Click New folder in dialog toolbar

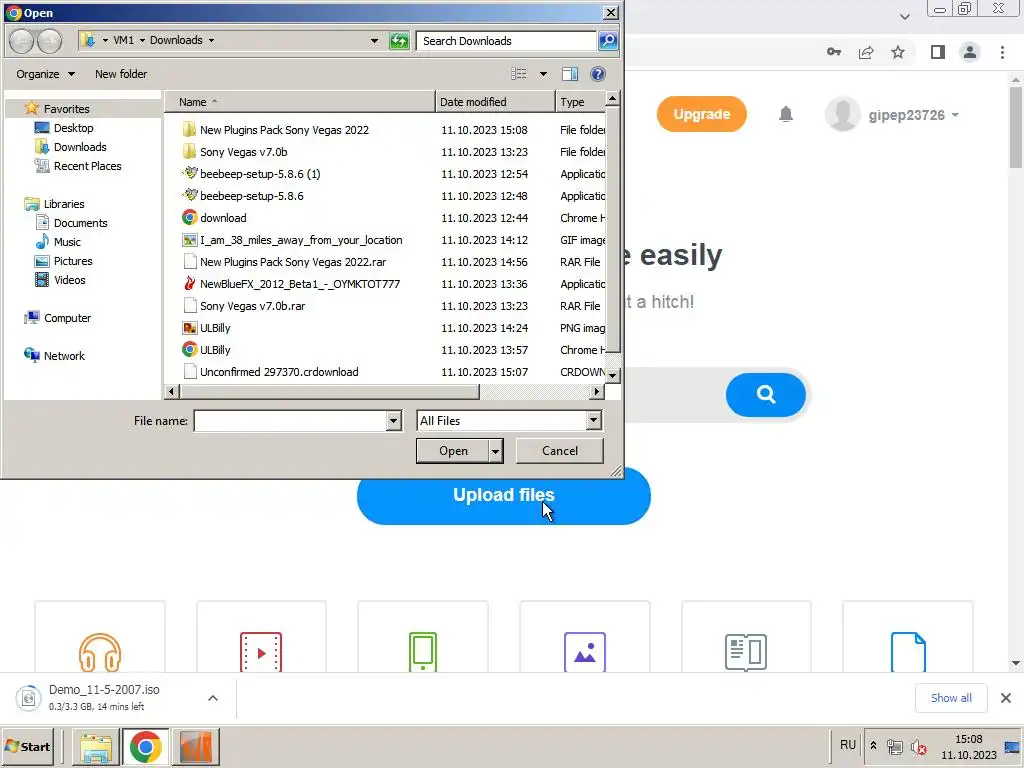coord(121,74)
